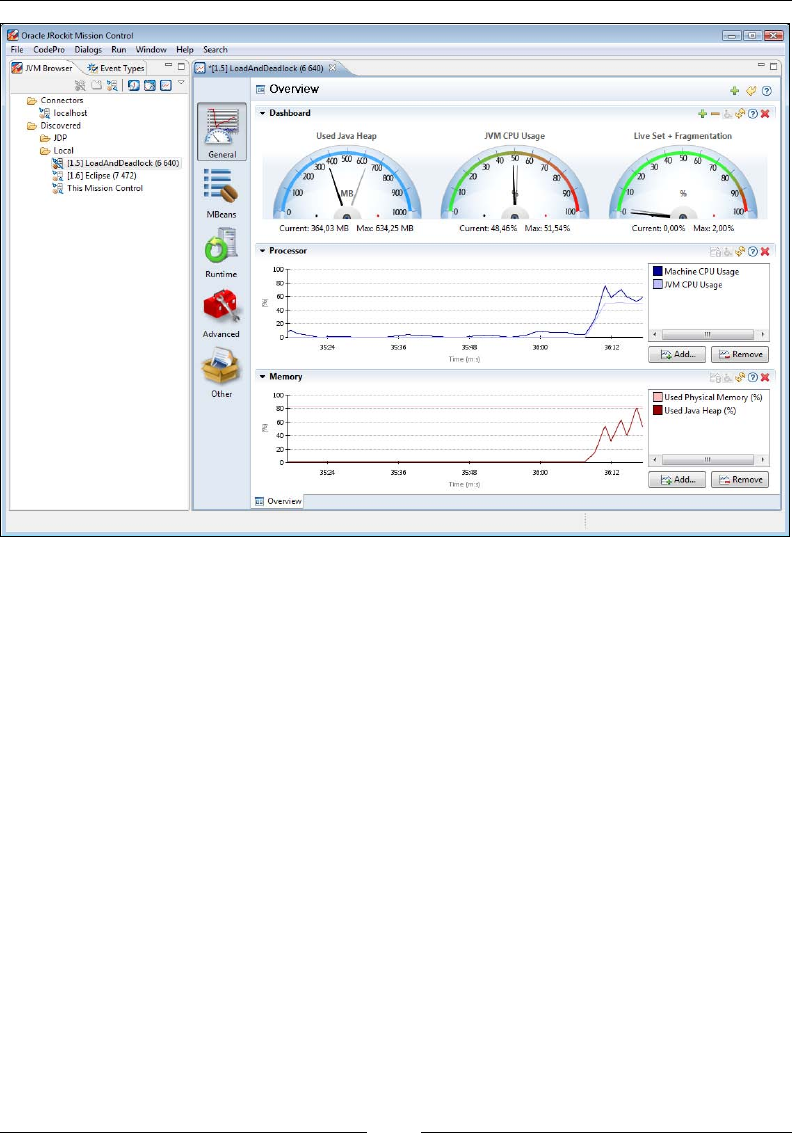Click the Memory section refresh arrows icon

click(740, 377)
